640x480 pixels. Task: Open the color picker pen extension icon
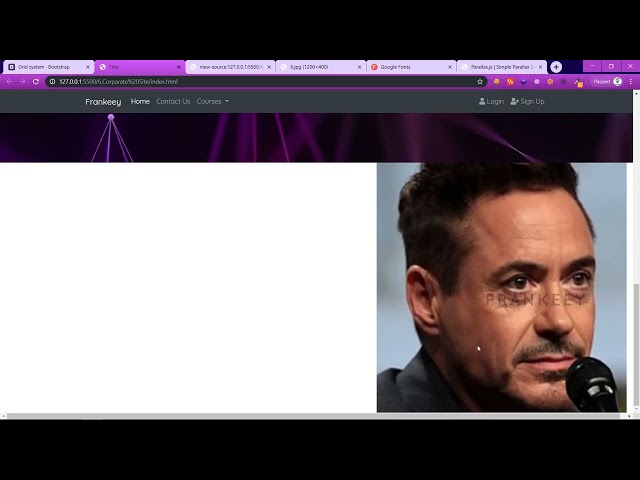pos(578,82)
